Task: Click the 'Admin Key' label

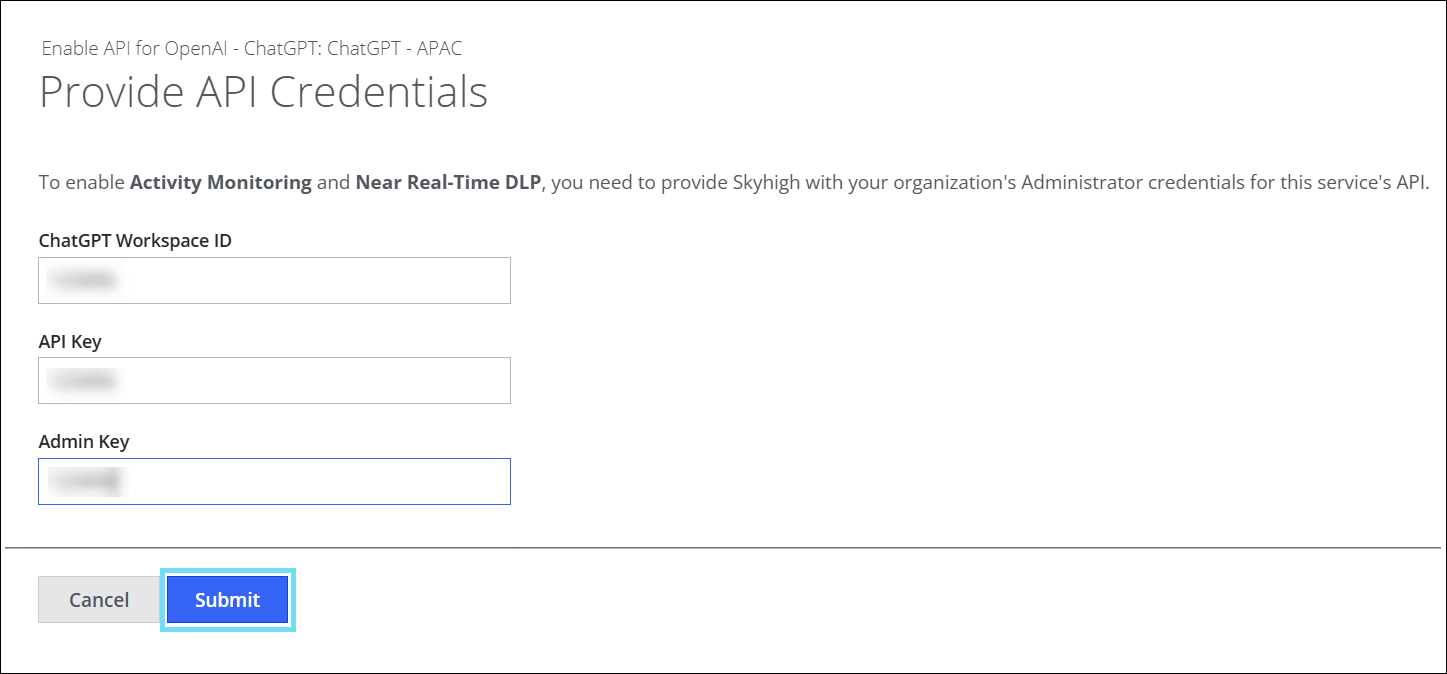Action: (84, 441)
